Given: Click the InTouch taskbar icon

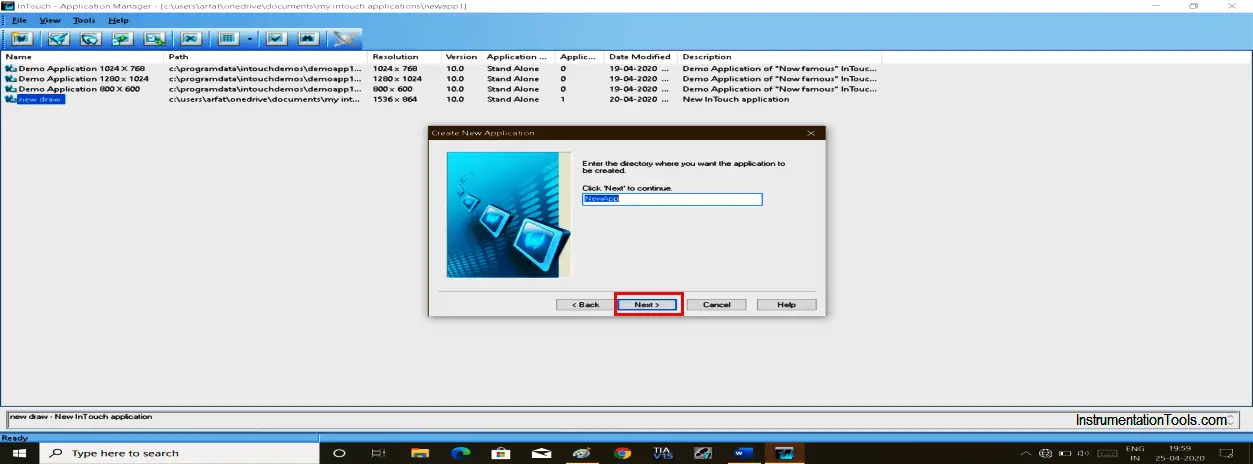Looking at the screenshot, I should point(784,453).
